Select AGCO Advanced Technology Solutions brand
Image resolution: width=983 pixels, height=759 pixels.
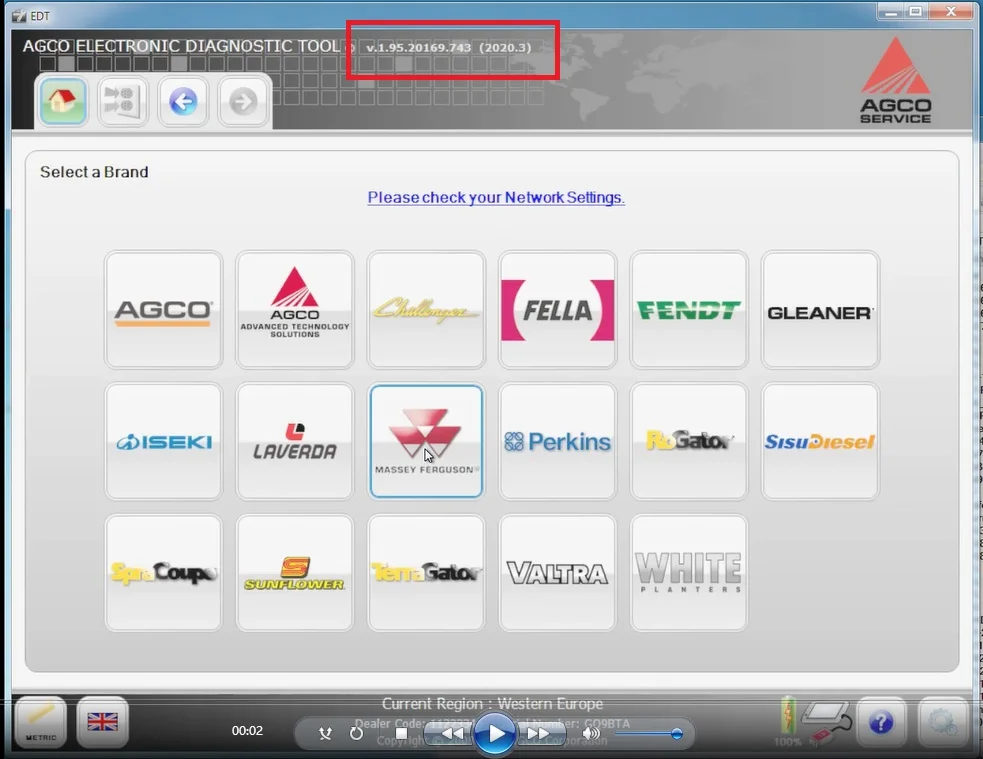click(x=295, y=310)
